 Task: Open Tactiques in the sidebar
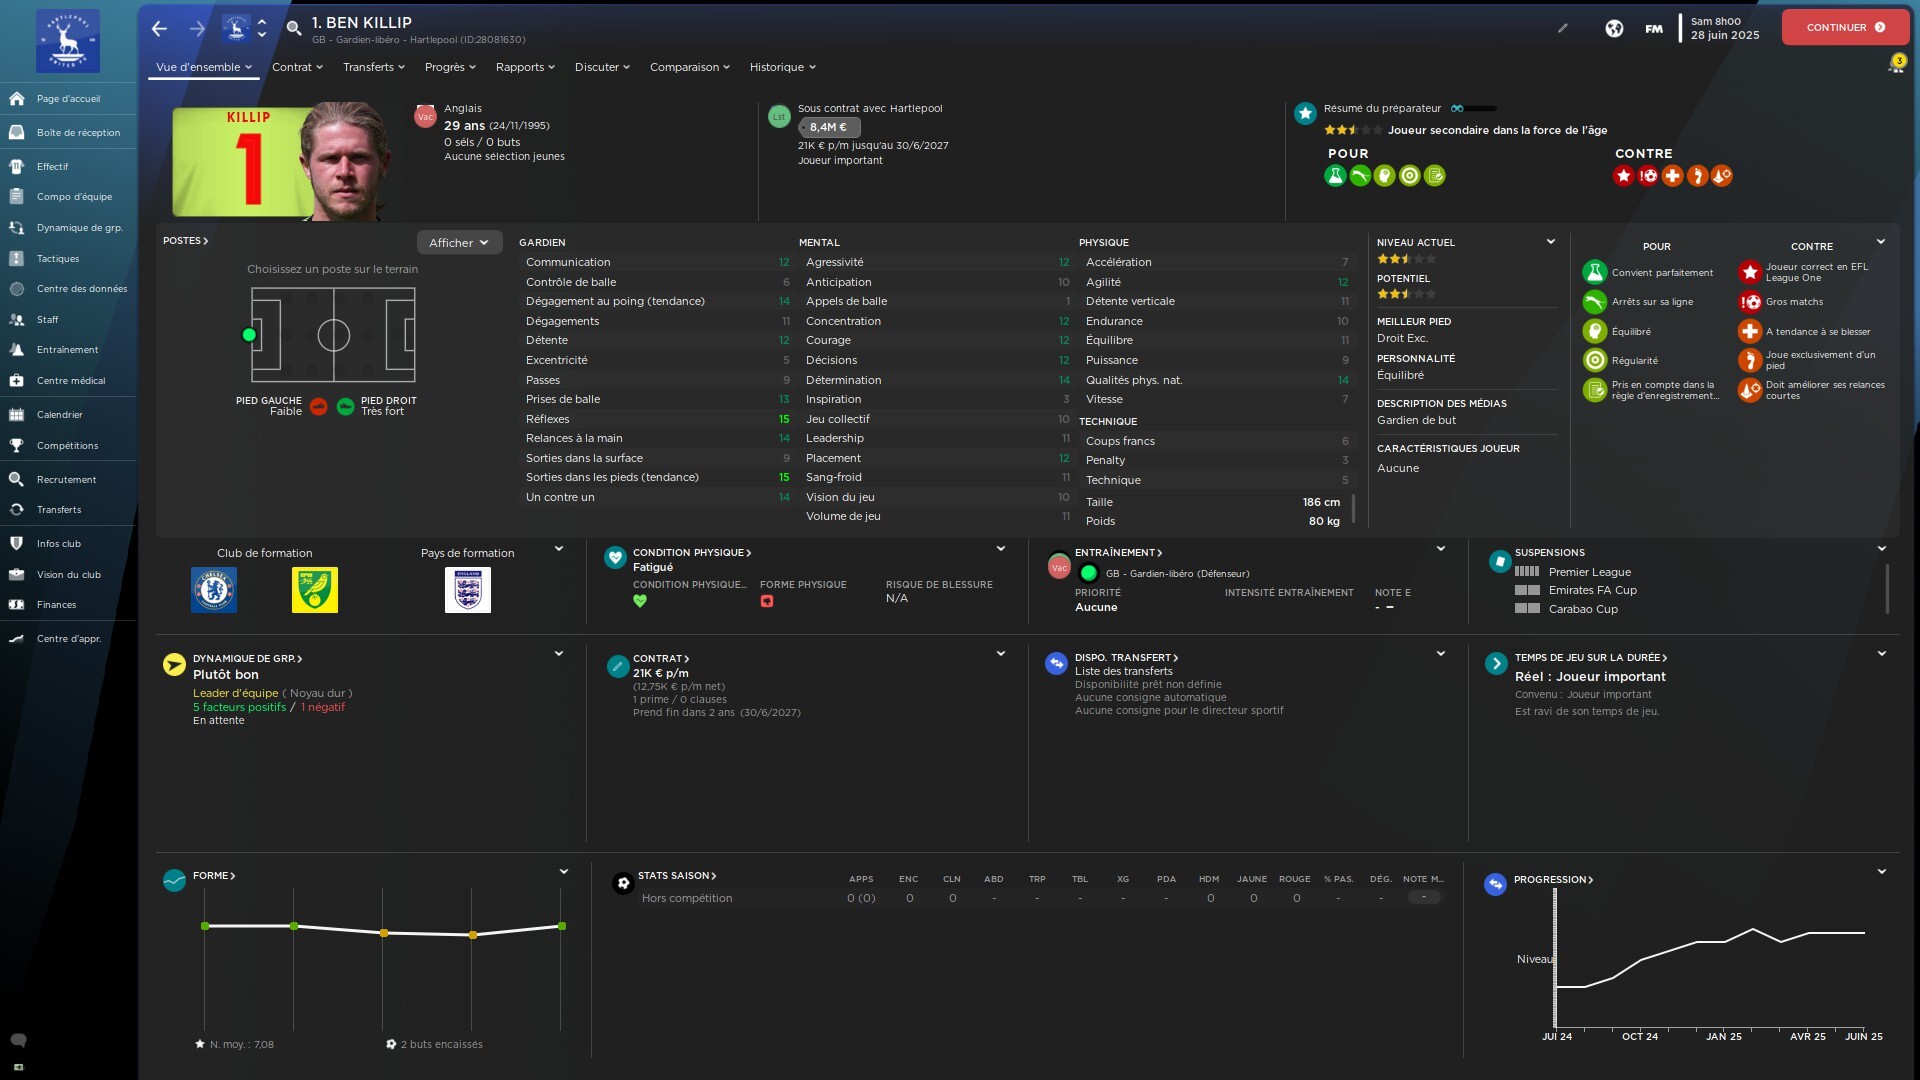[x=58, y=259]
